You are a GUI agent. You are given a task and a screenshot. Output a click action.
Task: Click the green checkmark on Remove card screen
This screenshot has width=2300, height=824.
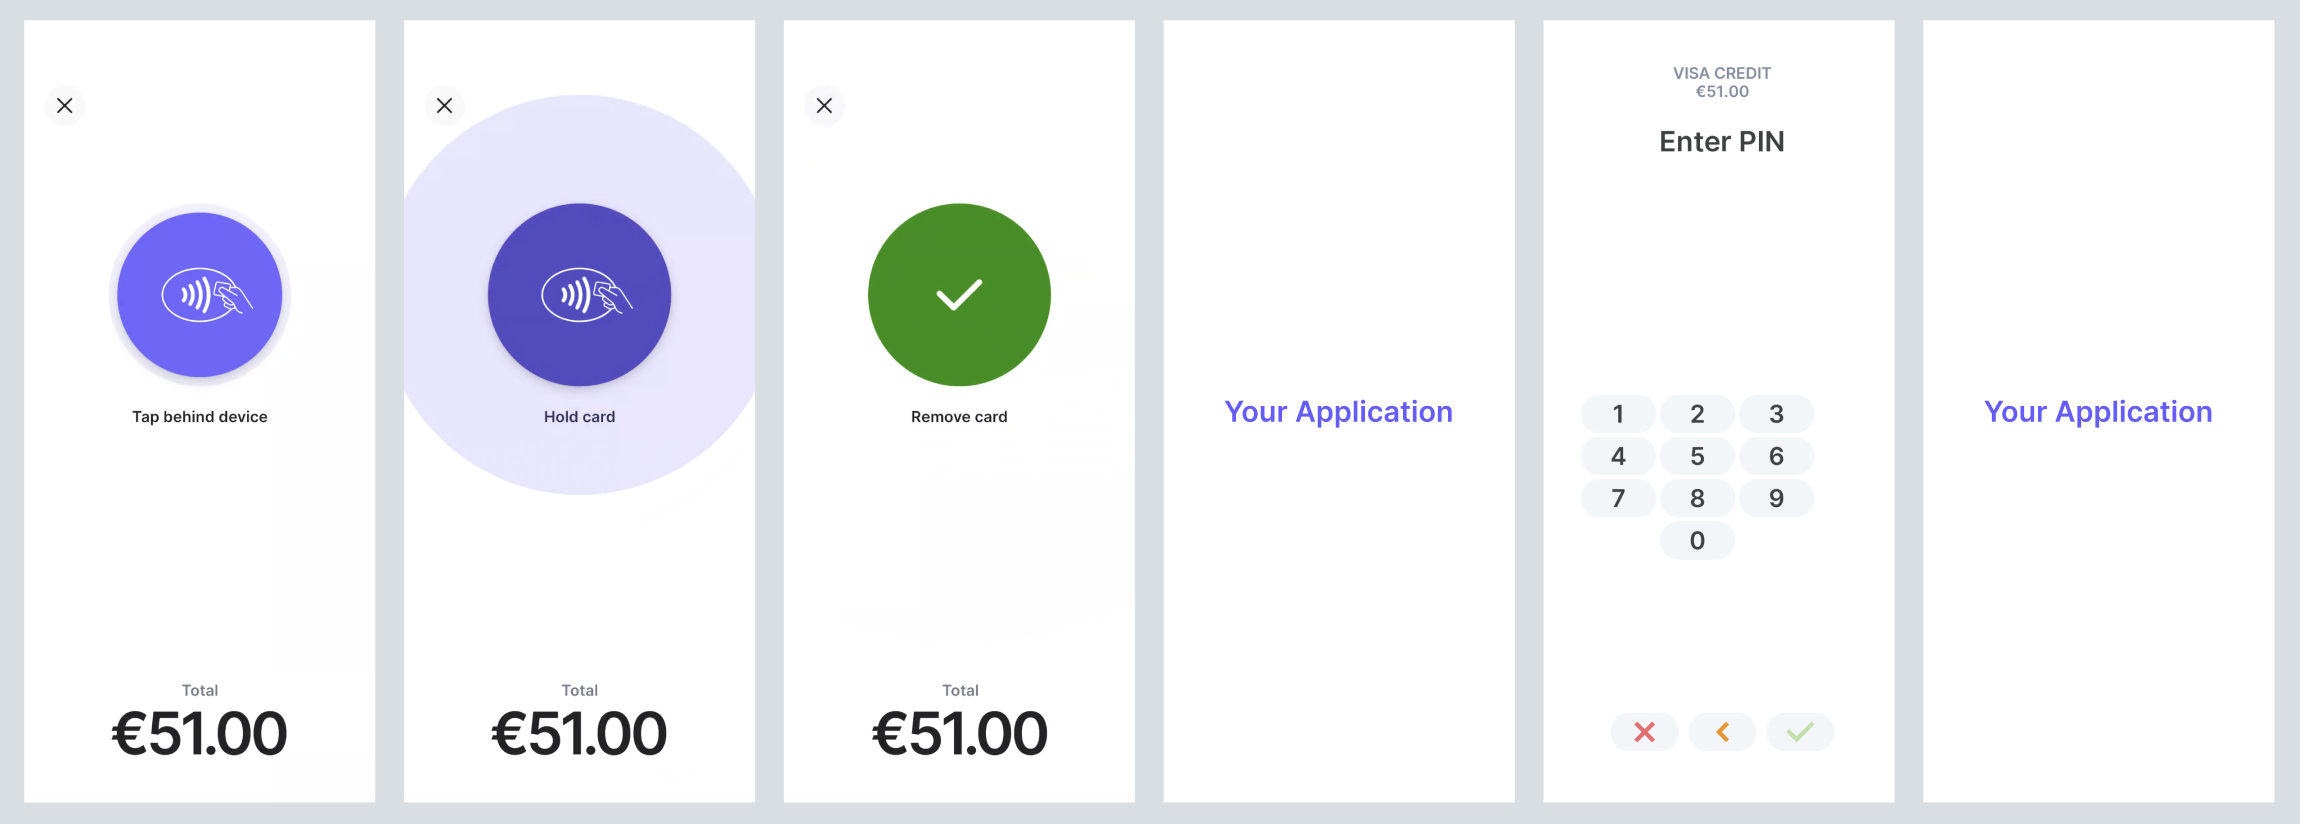pyautogui.click(x=958, y=294)
